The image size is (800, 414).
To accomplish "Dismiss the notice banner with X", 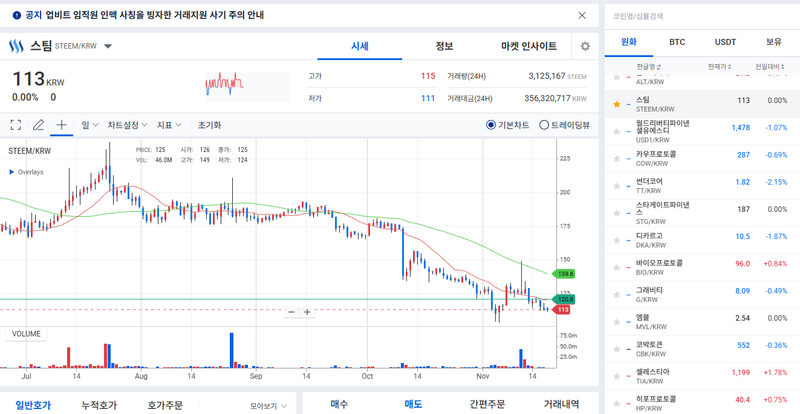I will [583, 15].
